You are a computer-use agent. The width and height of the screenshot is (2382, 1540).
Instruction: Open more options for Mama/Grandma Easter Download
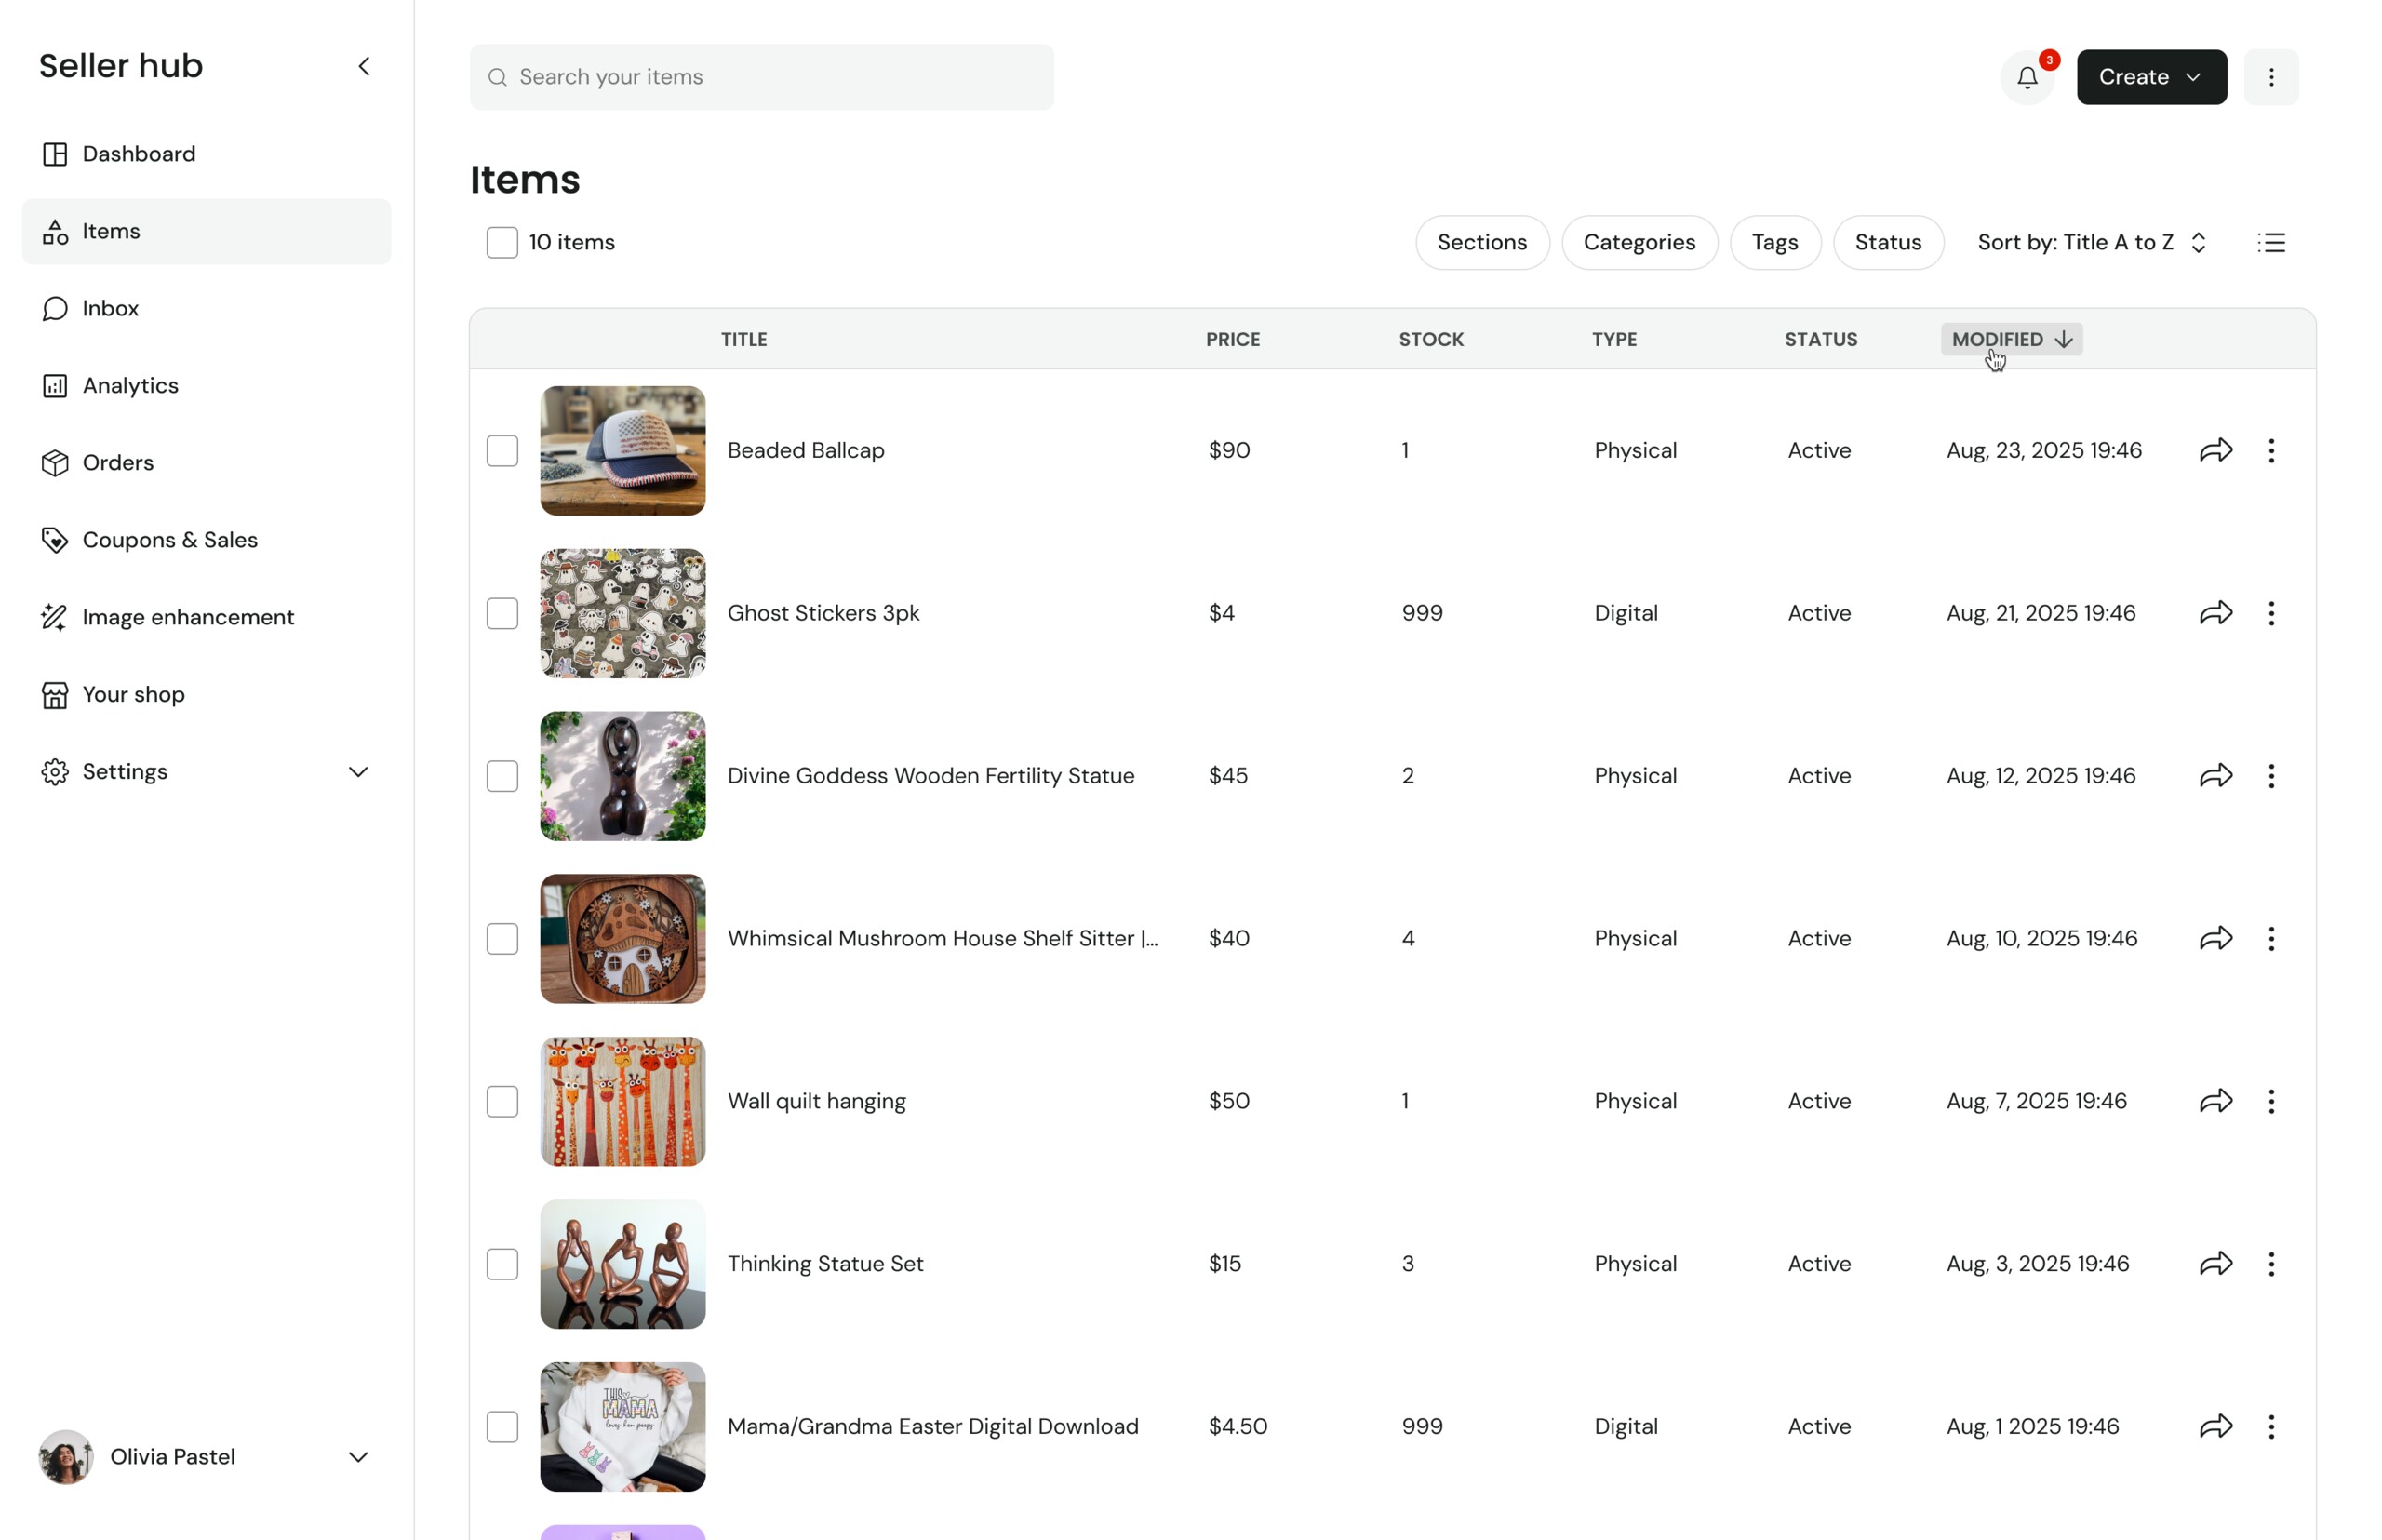(2271, 1427)
